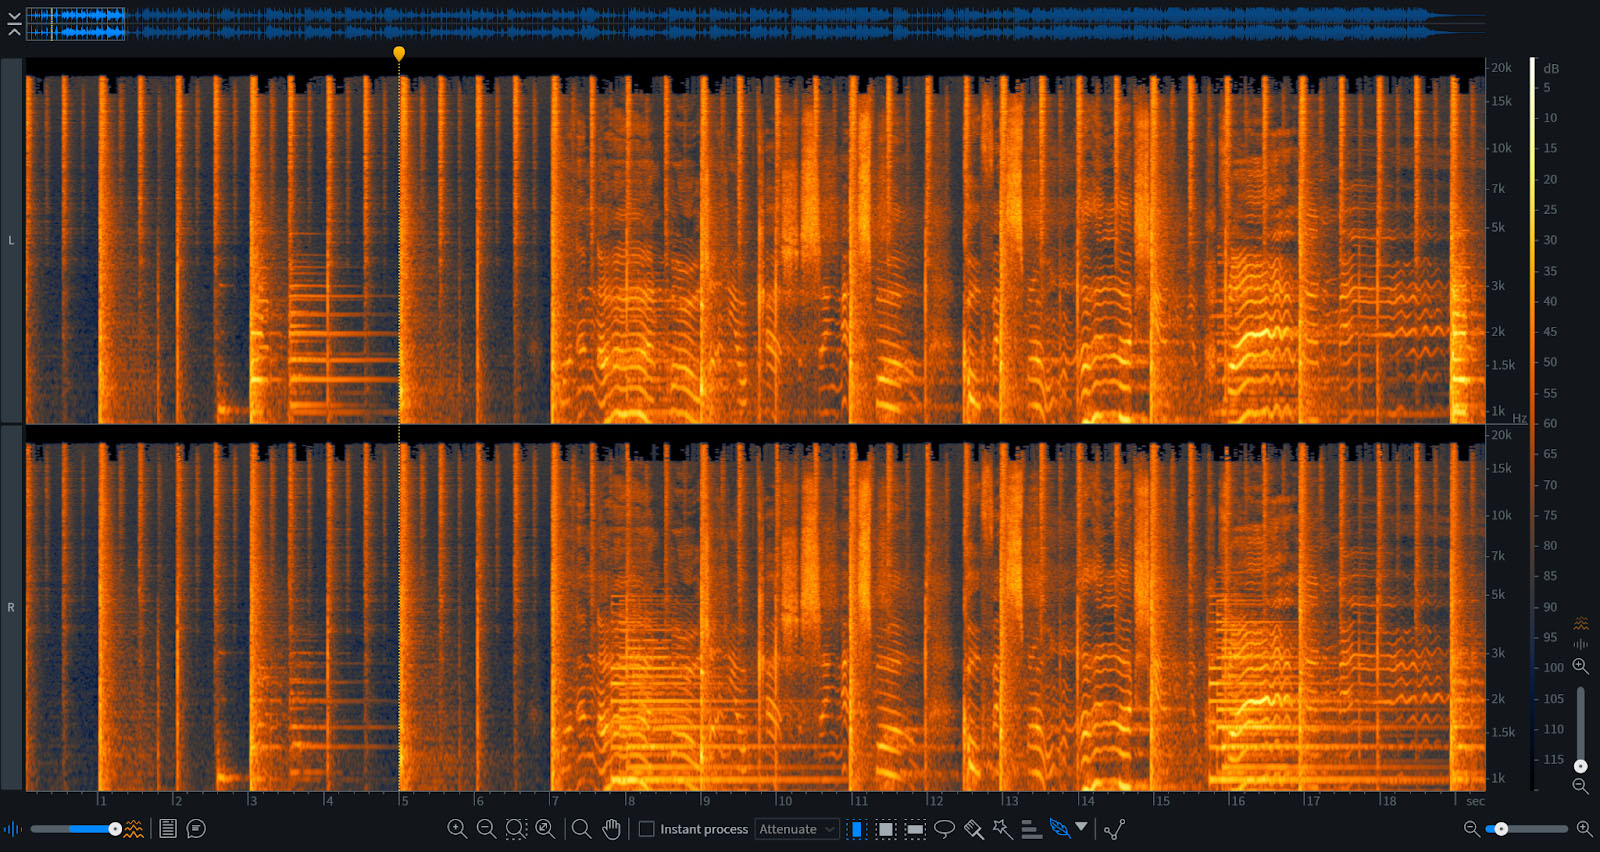This screenshot has width=1600, height=852.
Task: Select the frequency selection tool
Action: pyautogui.click(x=915, y=829)
